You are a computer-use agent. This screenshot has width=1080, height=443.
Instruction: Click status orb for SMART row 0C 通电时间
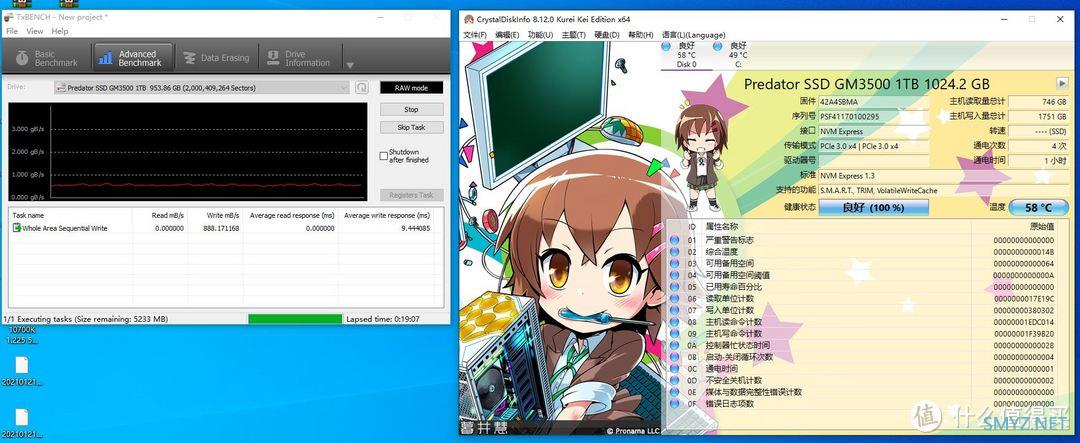(x=675, y=369)
